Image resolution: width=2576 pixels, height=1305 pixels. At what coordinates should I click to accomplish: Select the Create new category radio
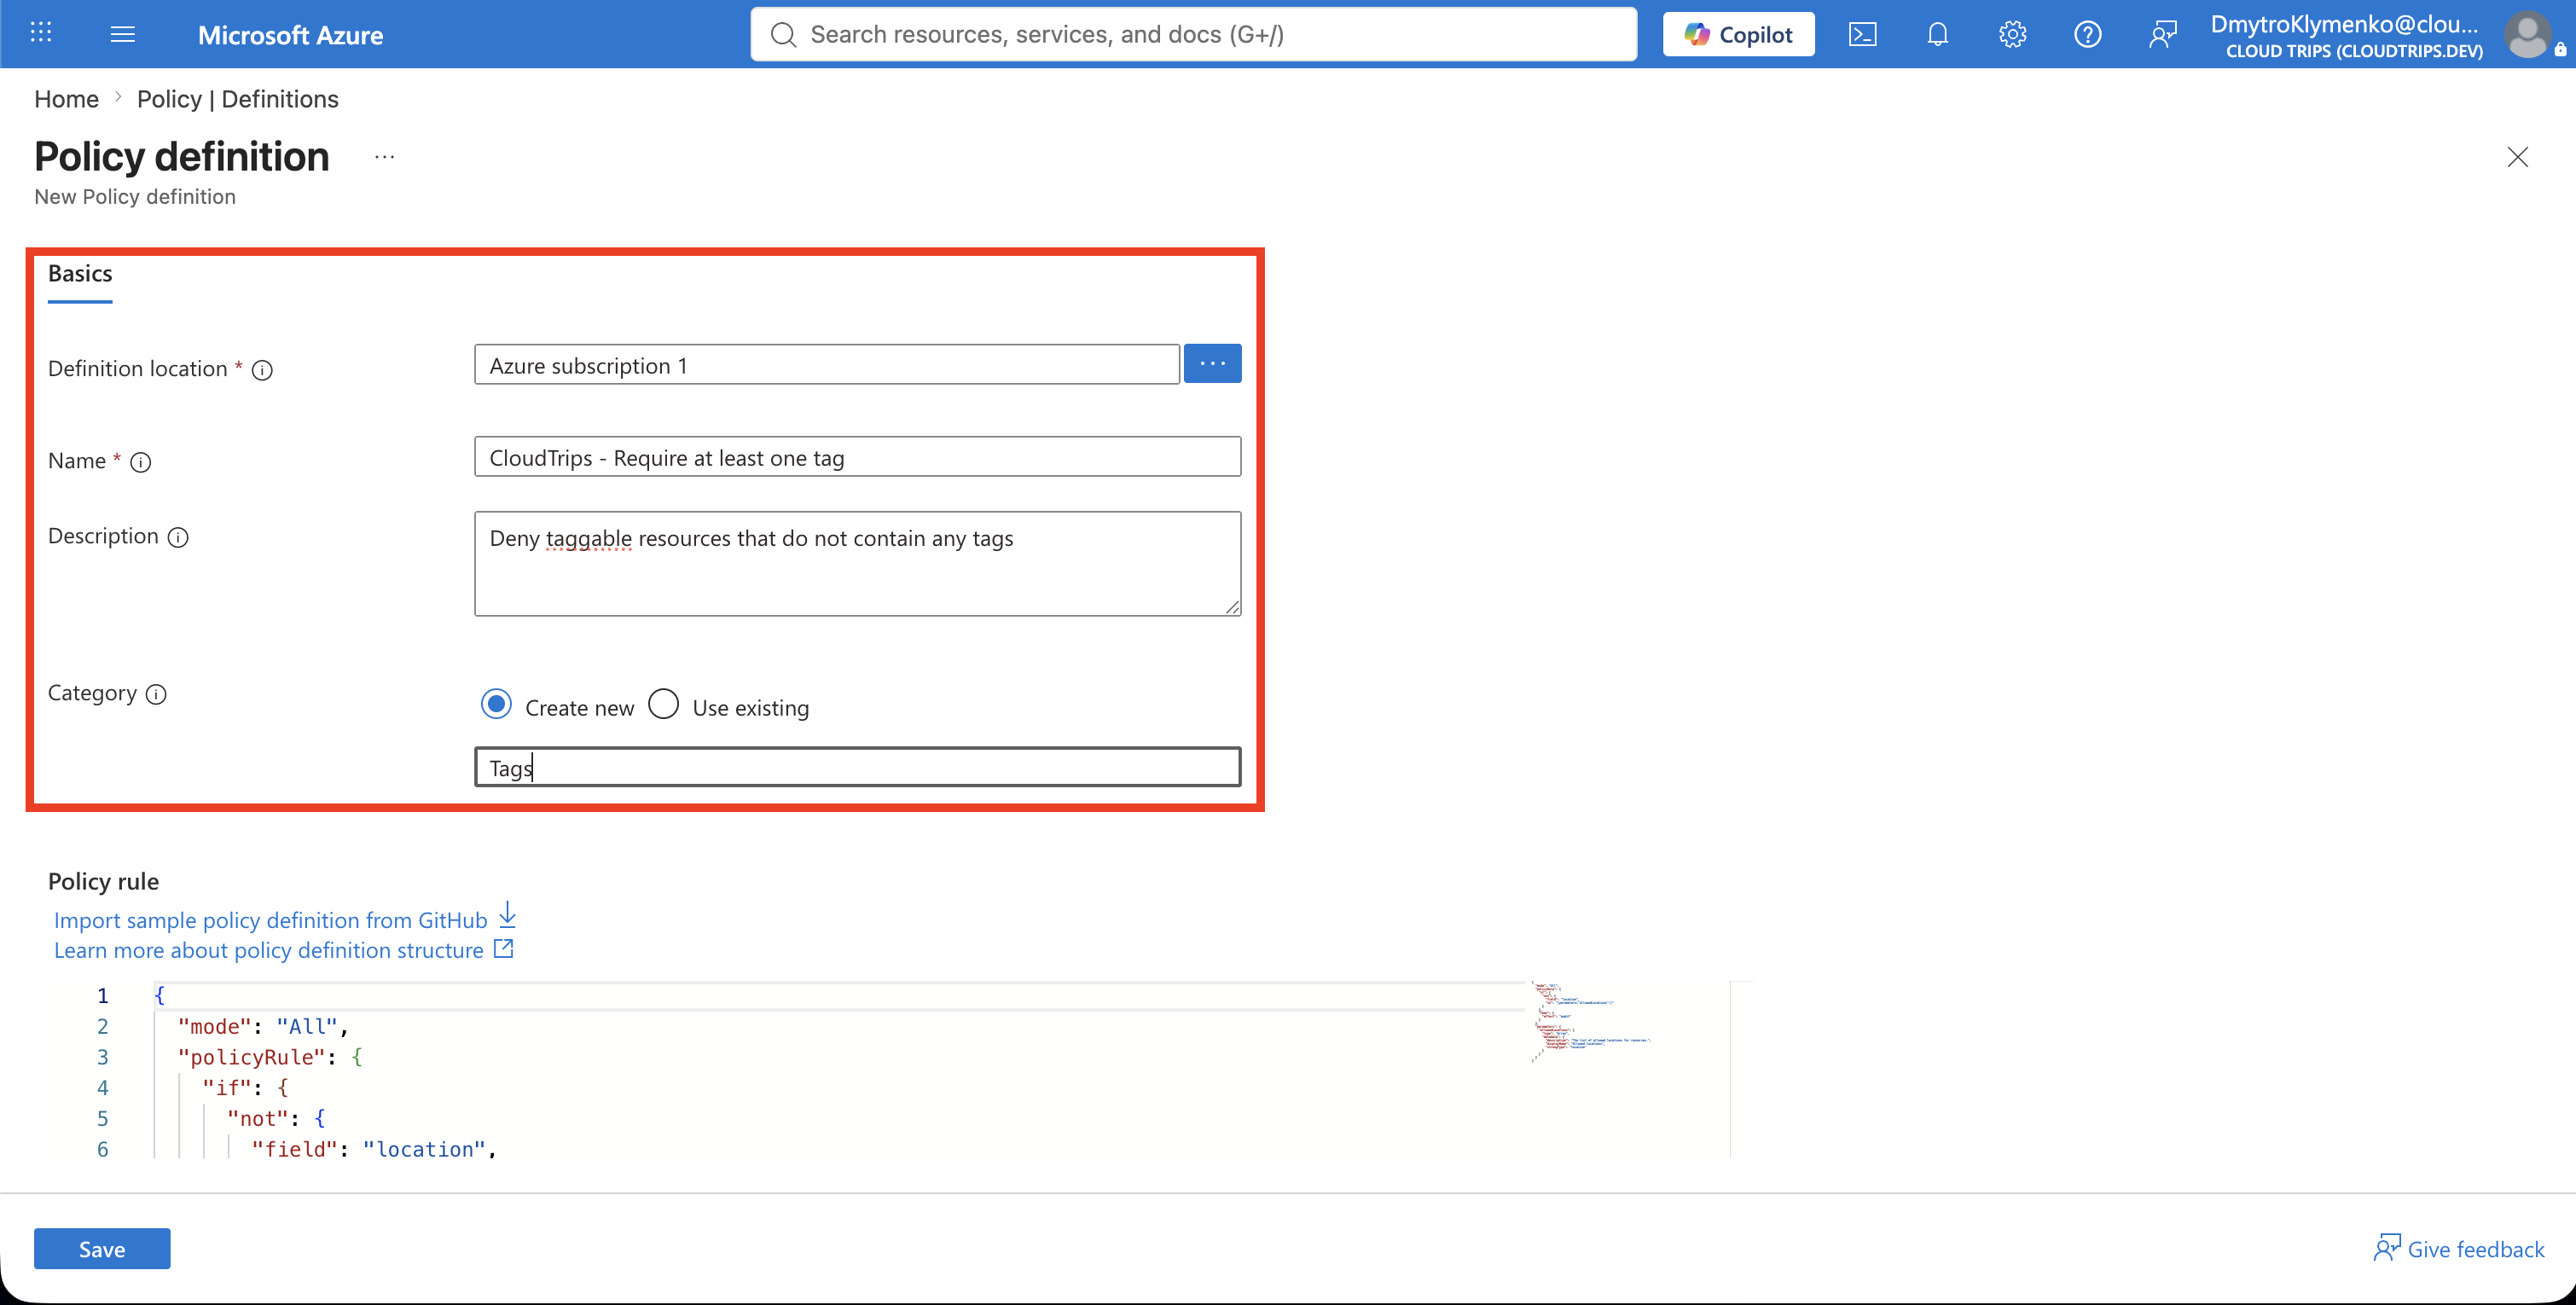point(496,704)
